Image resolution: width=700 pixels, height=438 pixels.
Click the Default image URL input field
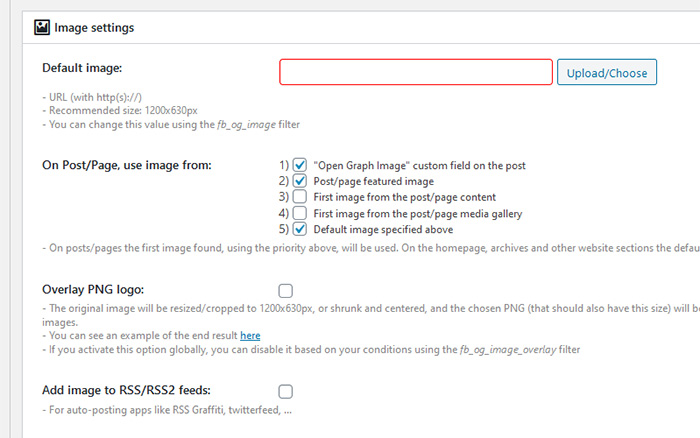(416, 72)
